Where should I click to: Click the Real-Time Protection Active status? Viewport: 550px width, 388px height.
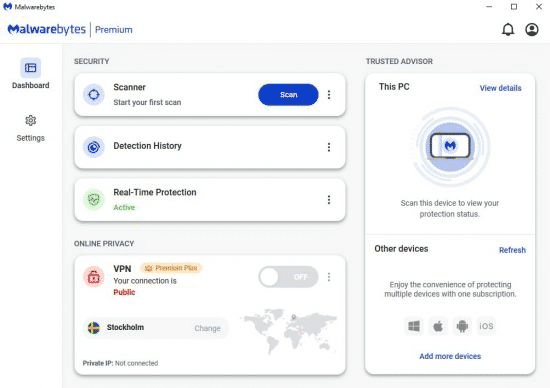tap(124, 207)
